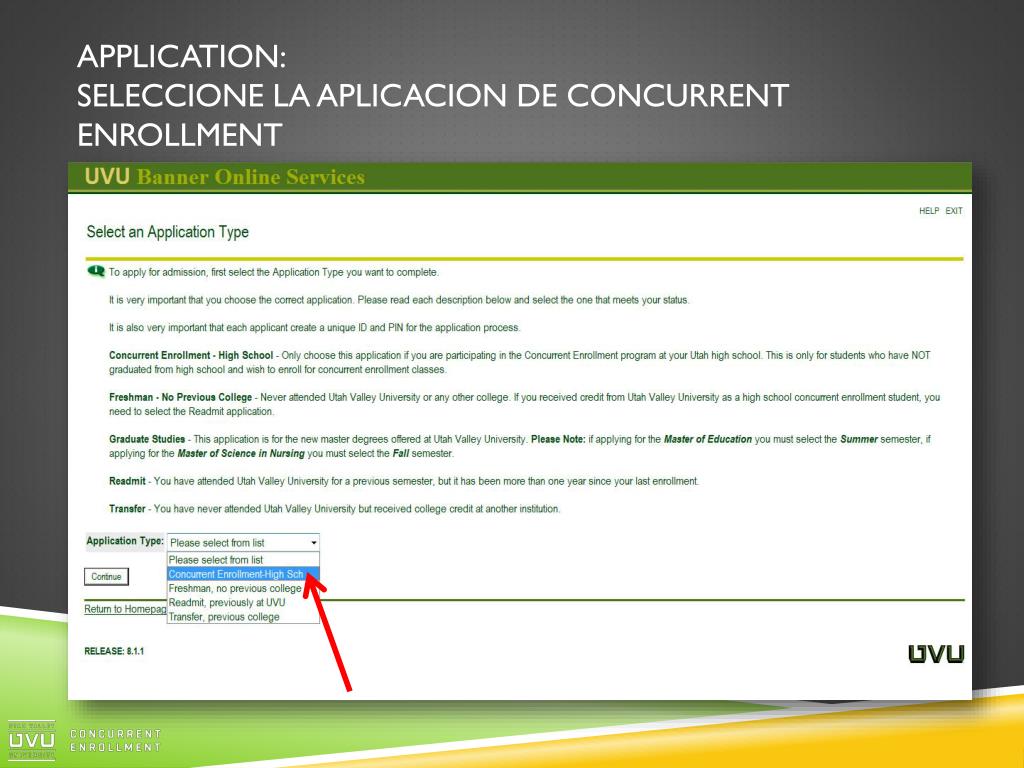Screen dimensions: 1024x768
Task: Click the 'Readmit' bold description text
Action: [127, 481]
